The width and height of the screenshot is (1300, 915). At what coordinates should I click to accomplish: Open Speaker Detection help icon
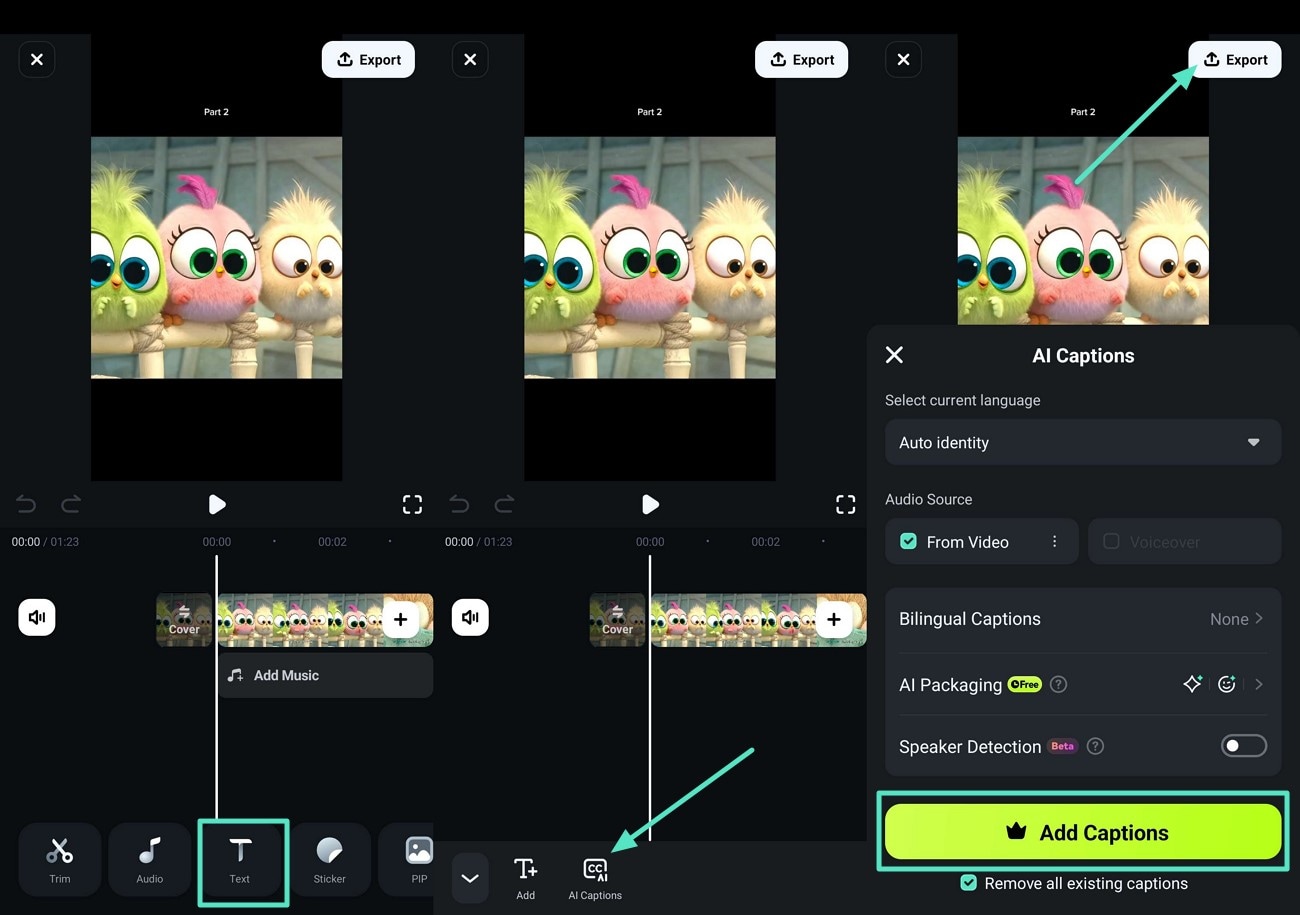click(1096, 746)
